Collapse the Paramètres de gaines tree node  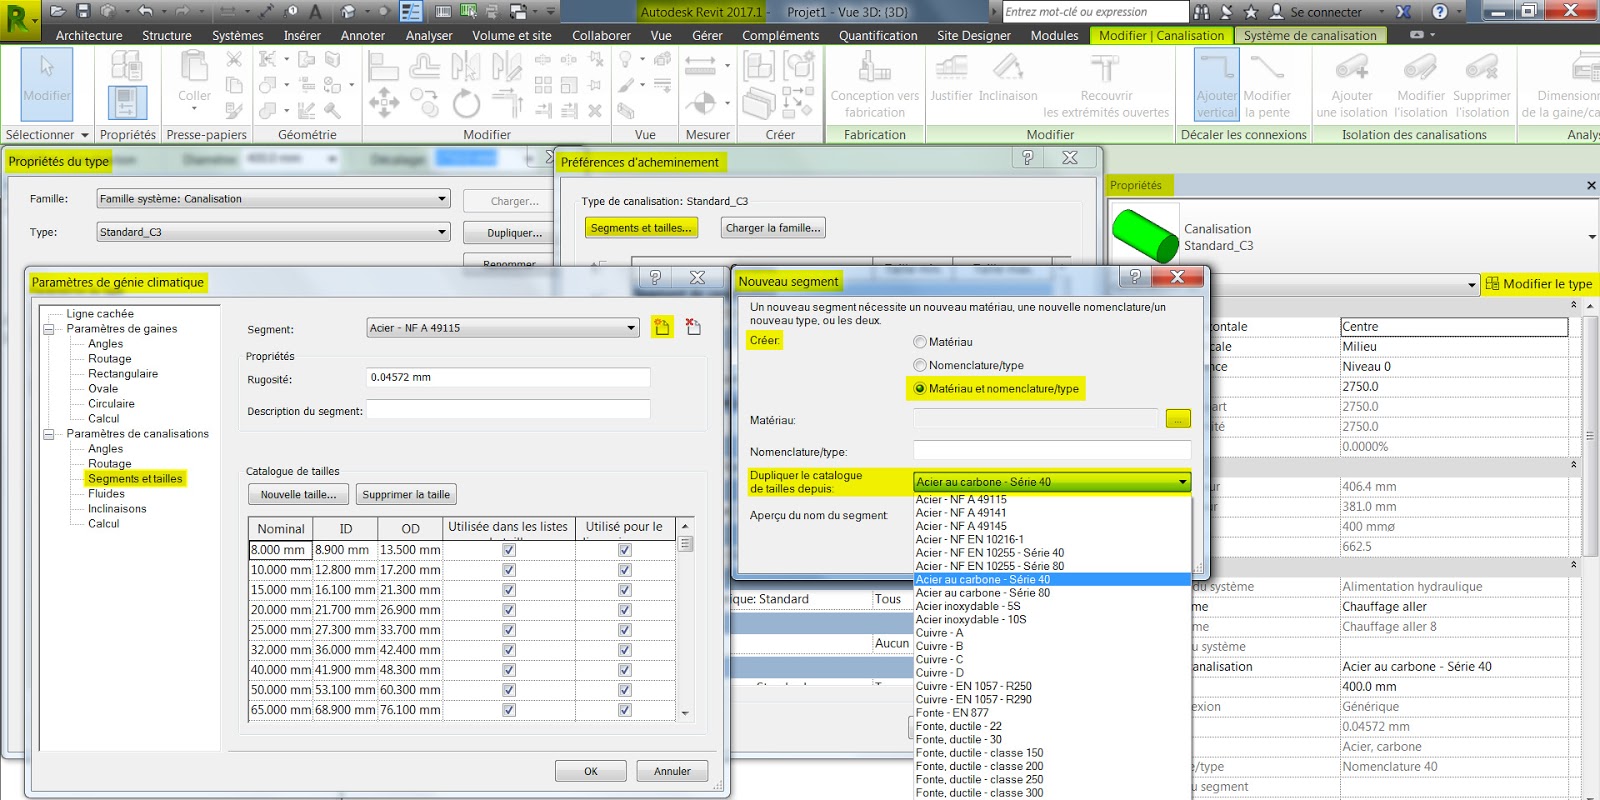coord(48,329)
